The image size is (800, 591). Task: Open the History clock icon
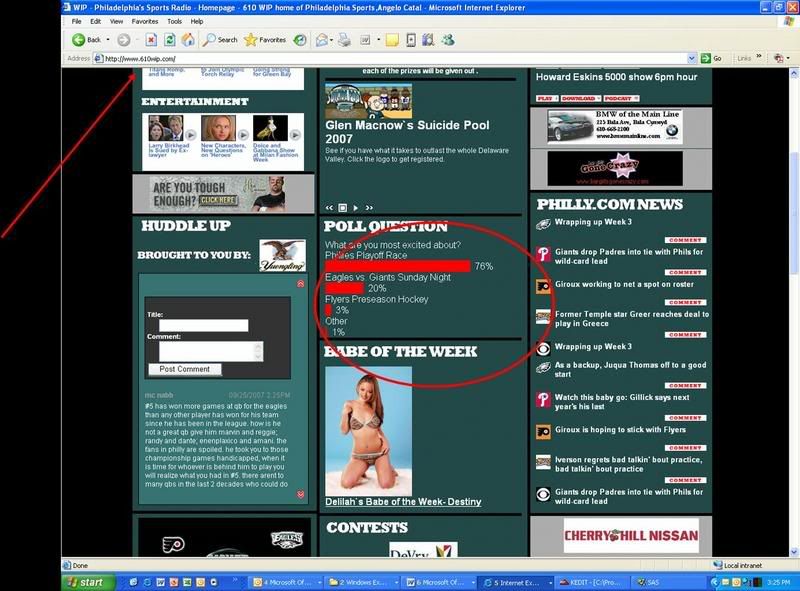(x=300, y=40)
